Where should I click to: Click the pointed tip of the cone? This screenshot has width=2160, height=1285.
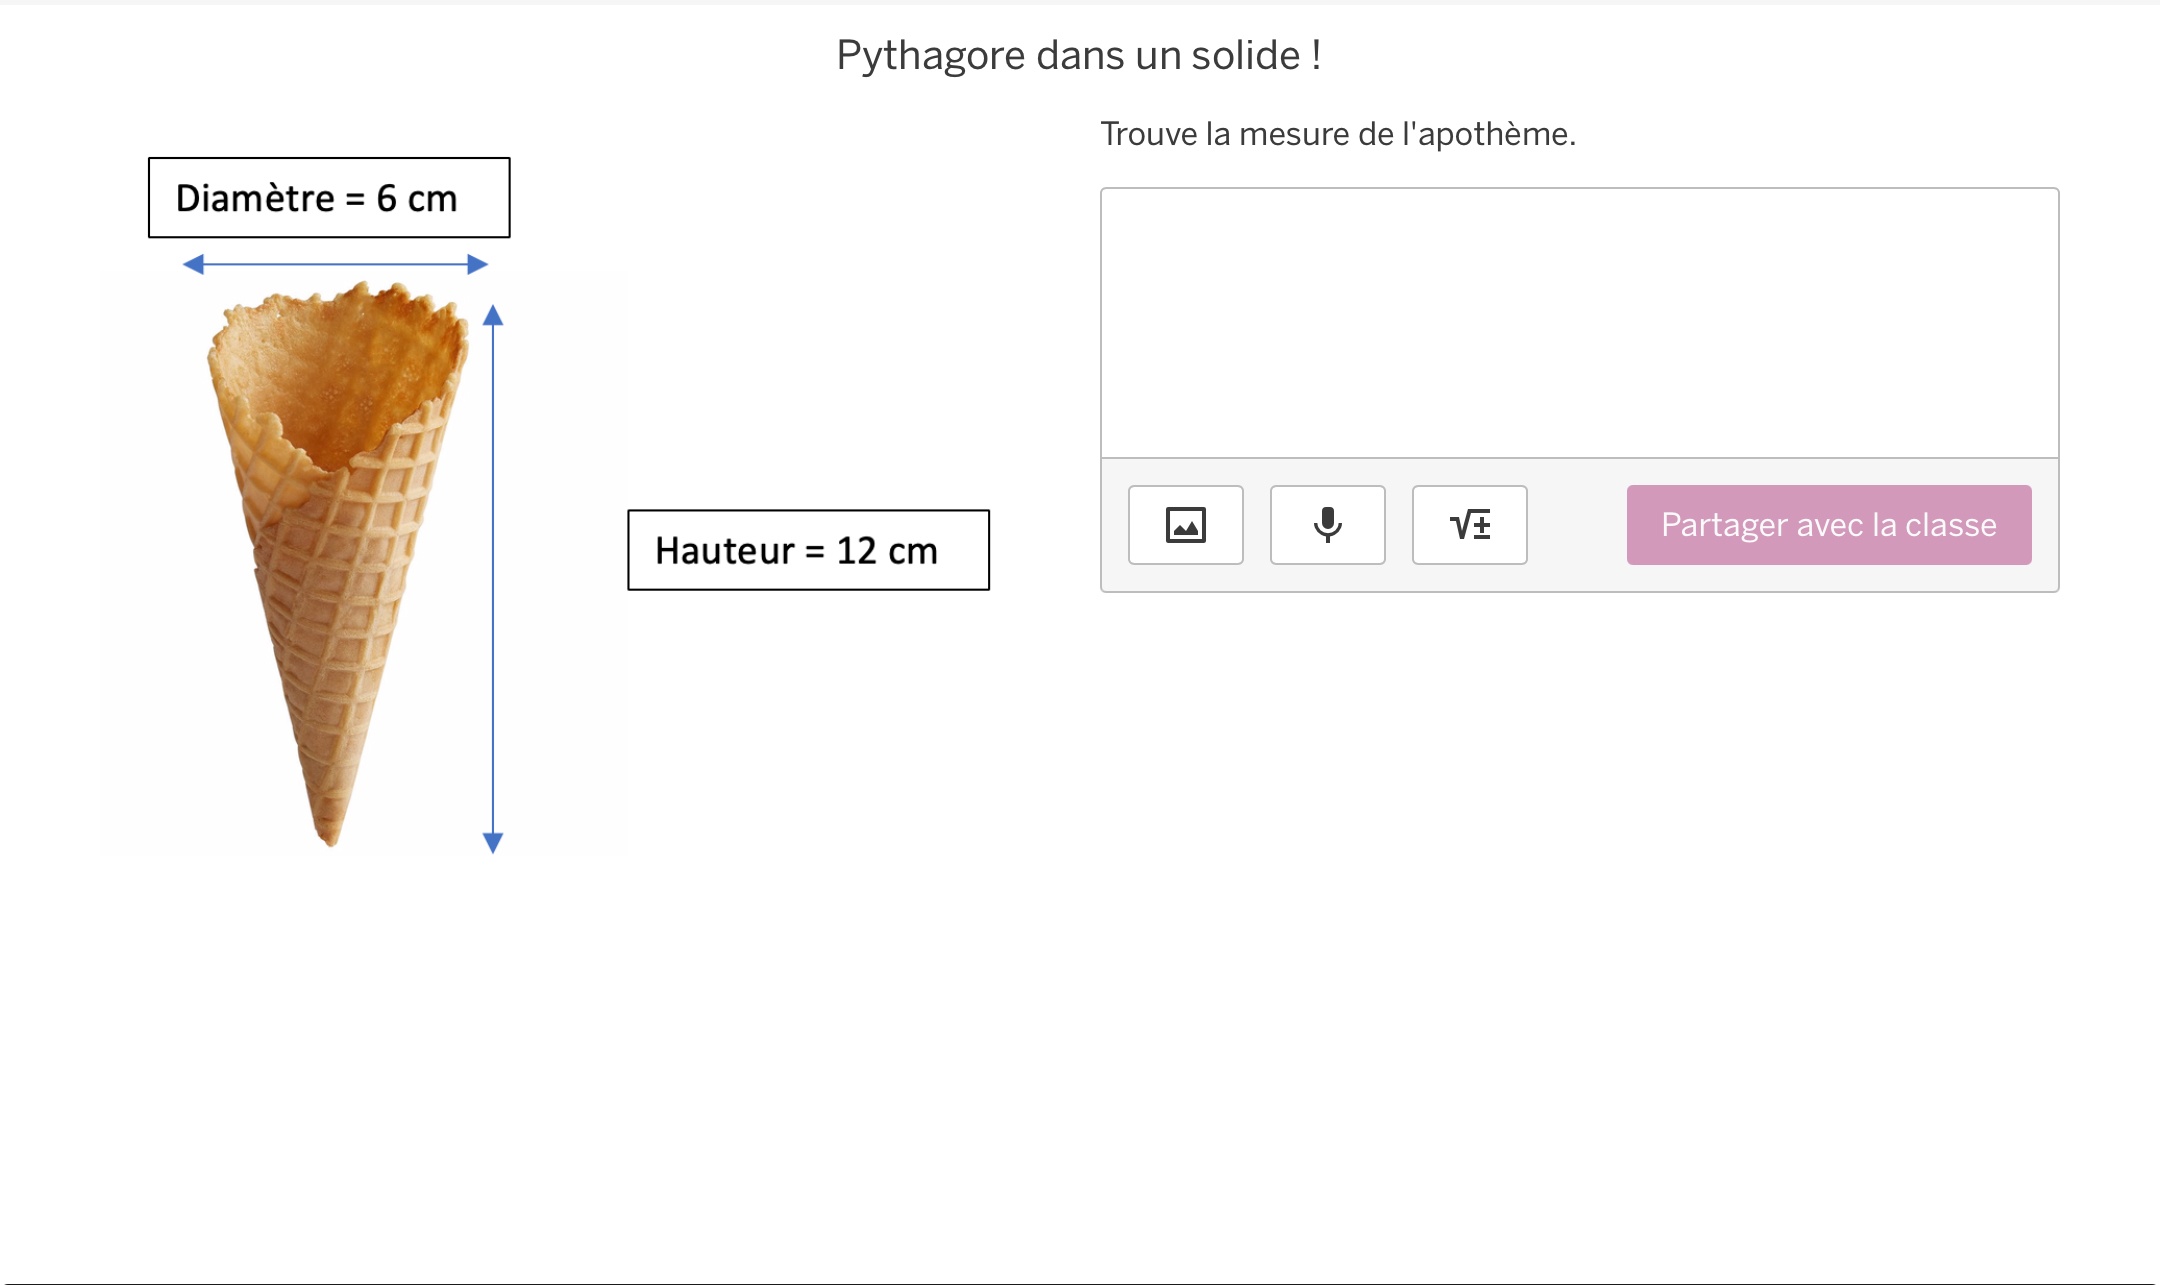point(329,838)
